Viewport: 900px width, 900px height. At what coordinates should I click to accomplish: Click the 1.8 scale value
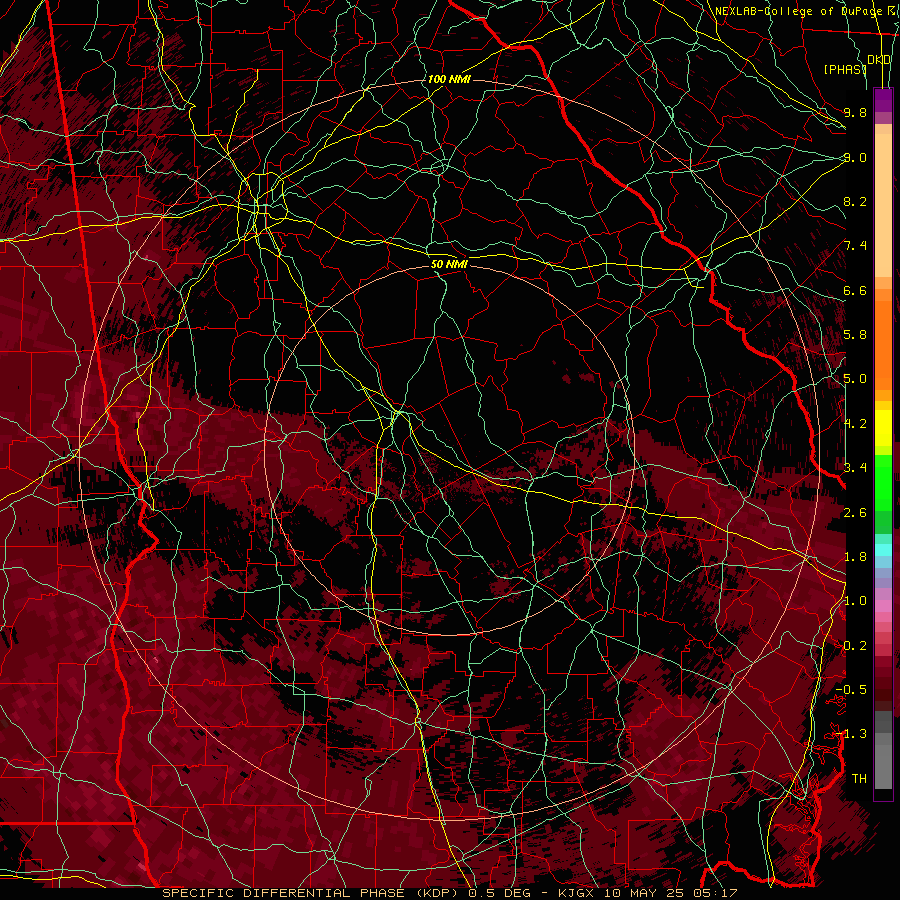click(x=855, y=557)
